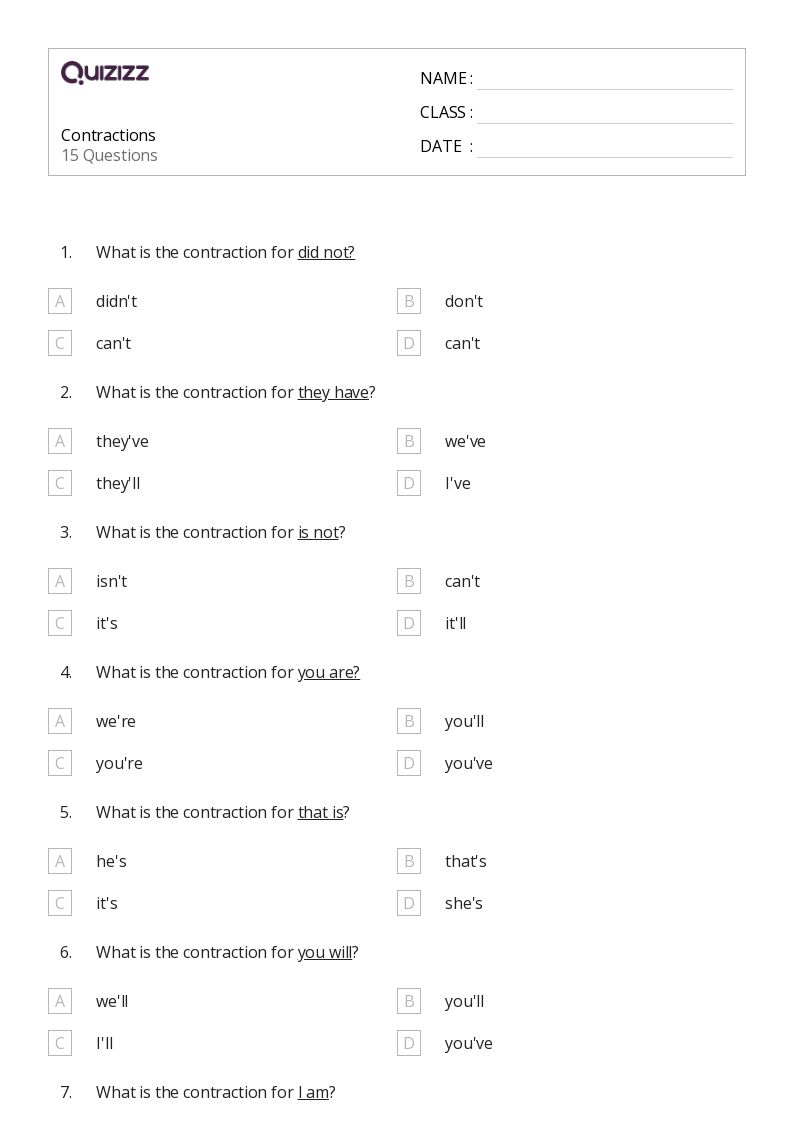Click the underlined phrase did not
This screenshot has width=794, height=1123.
coord(326,252)
